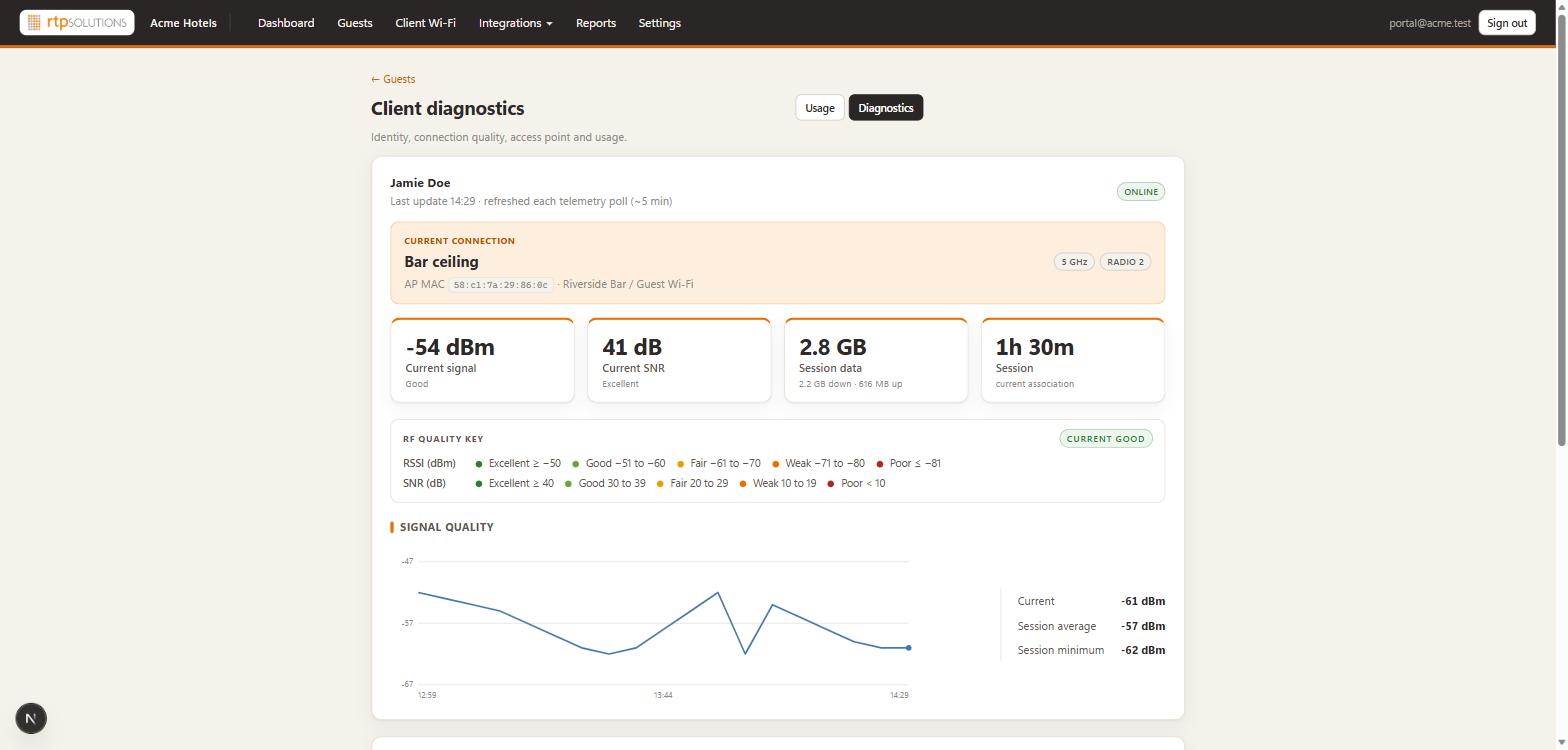The image size is (1568, 750).
Task: Click the Current -61 dBm value
Action: [1143, 601]
